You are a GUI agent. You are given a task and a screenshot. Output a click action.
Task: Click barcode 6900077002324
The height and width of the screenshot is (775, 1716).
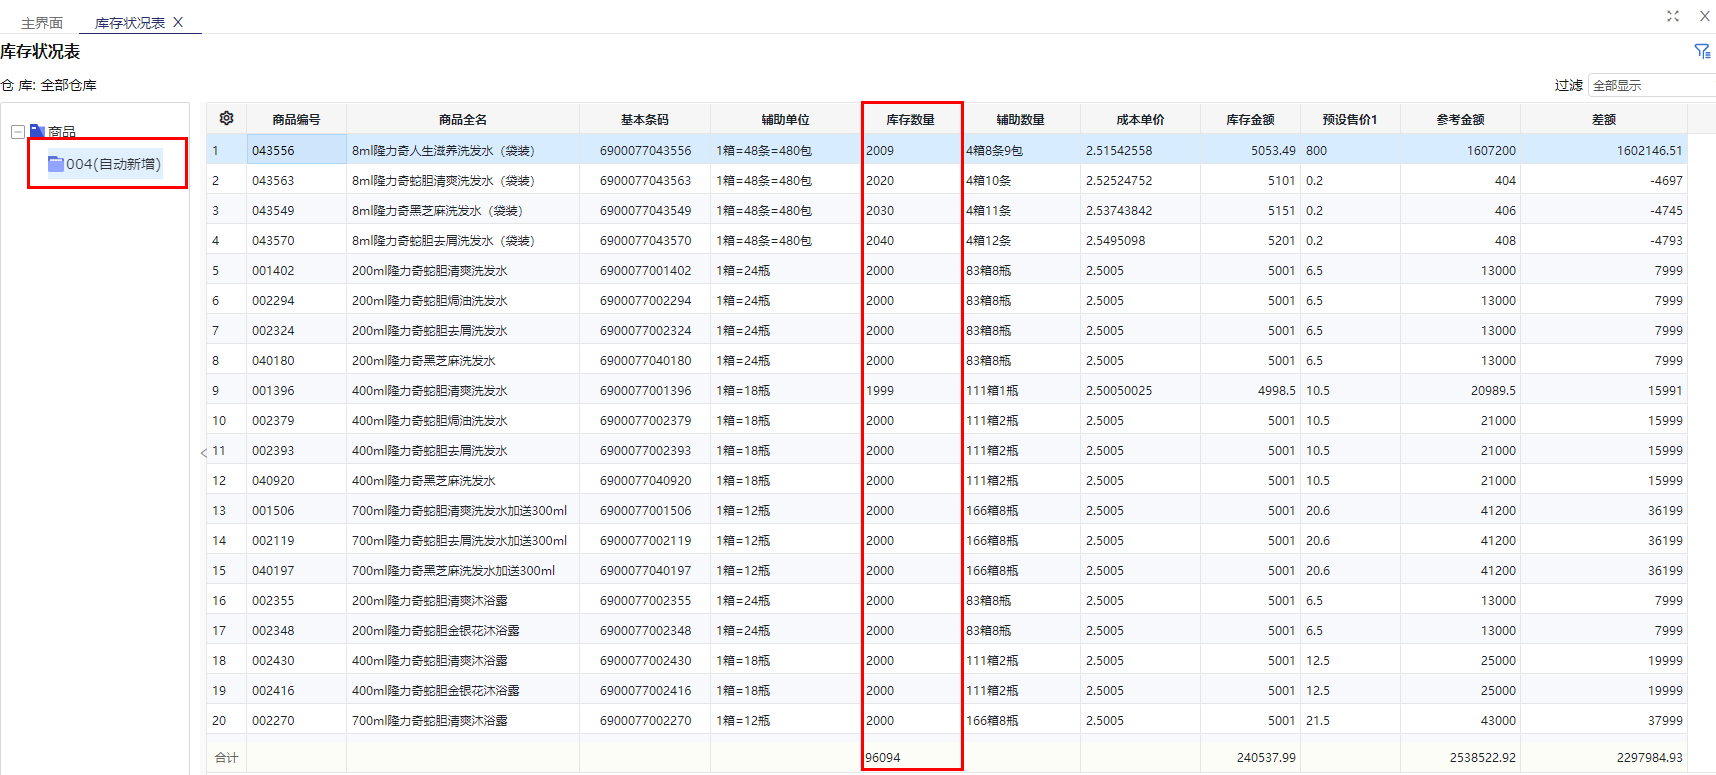coord(645,330)
